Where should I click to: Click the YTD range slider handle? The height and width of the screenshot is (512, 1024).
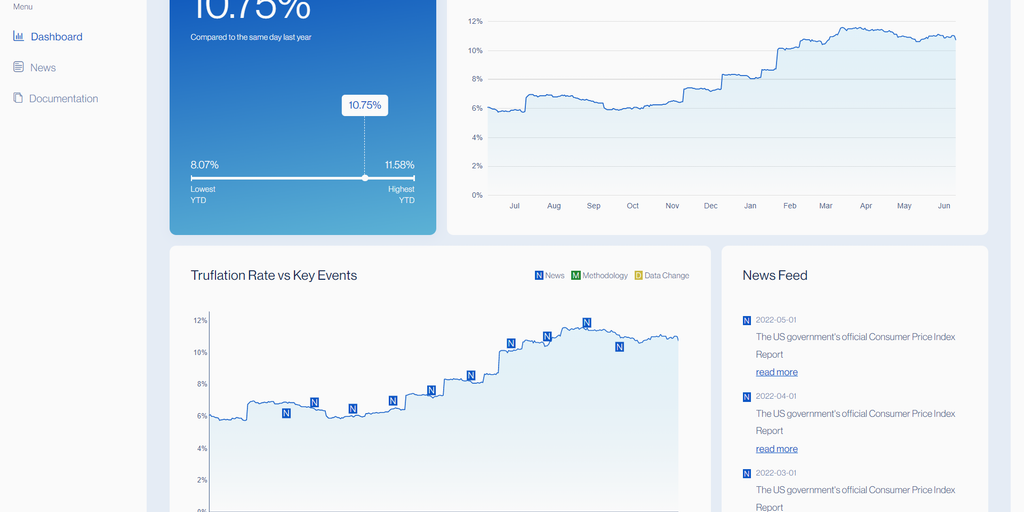click(x=364, y=178)
